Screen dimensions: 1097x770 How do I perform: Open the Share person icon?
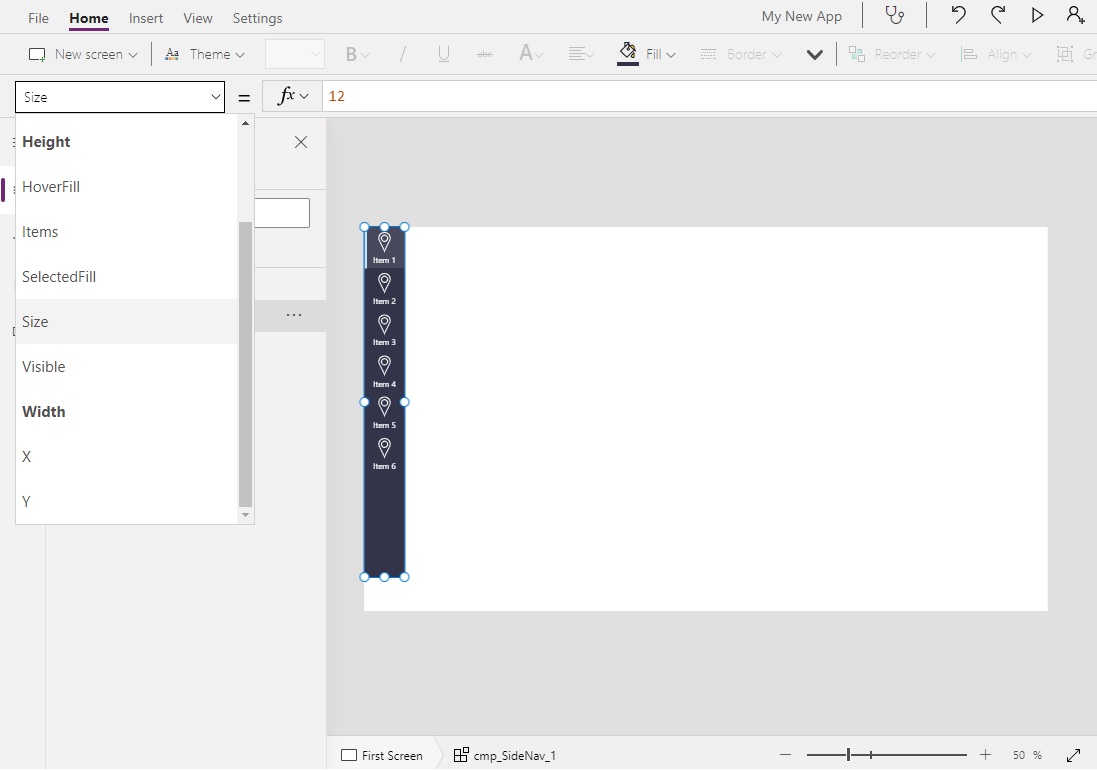pos(1075,15)
